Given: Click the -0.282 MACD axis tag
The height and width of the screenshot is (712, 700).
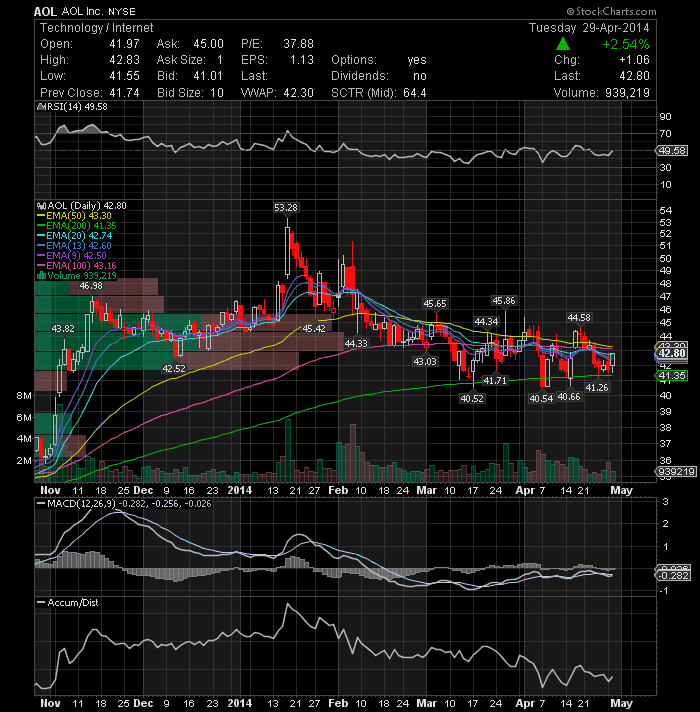Looking at the screenshot, I should coord(674,575).
